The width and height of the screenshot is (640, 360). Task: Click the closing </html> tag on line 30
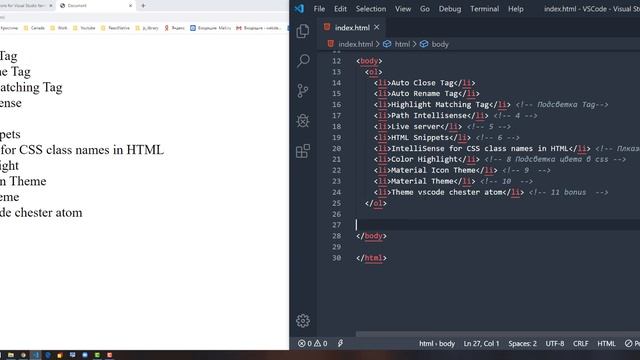371,258
